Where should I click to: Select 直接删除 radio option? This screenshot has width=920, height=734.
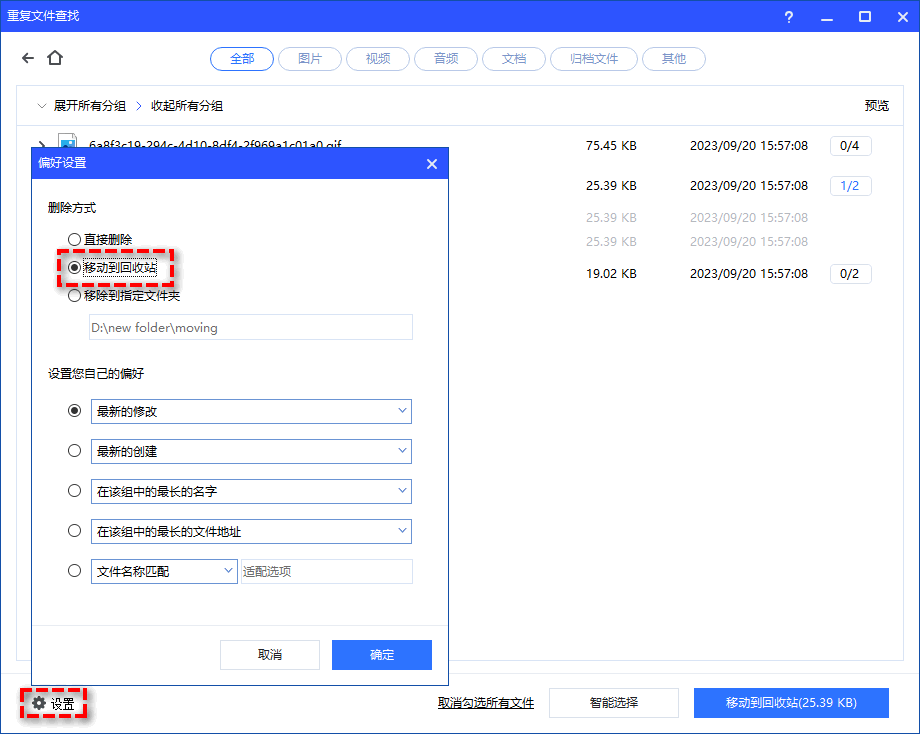coord(75,240)
